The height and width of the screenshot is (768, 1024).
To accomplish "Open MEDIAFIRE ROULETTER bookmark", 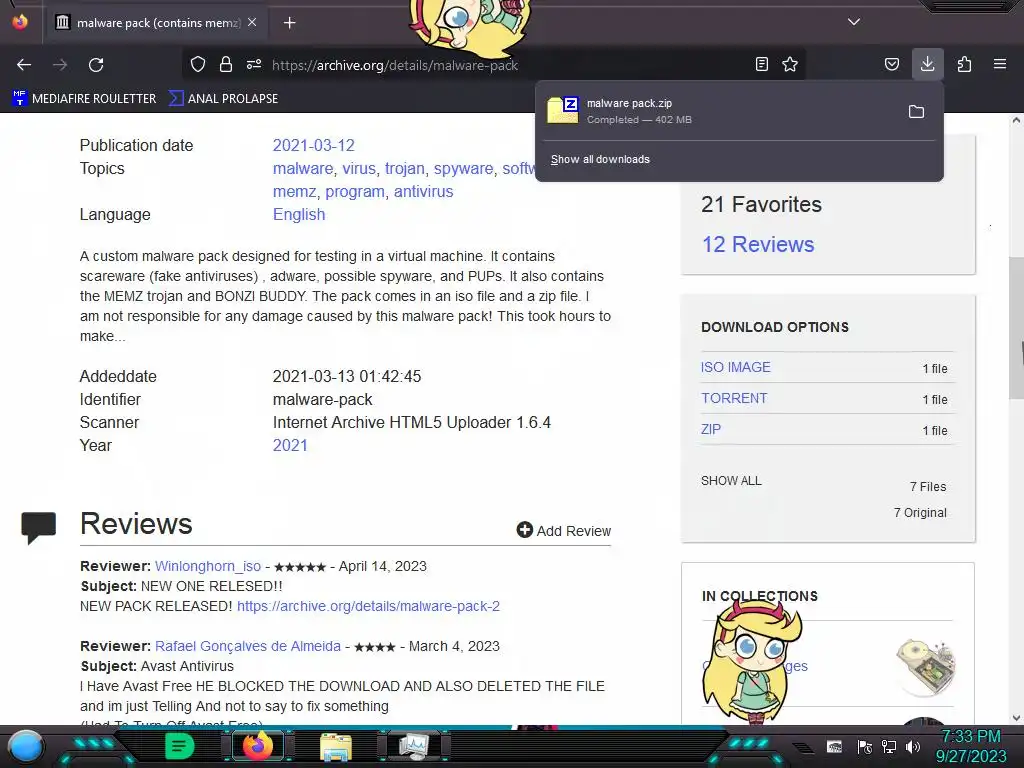I will click(x=84, y=99).
